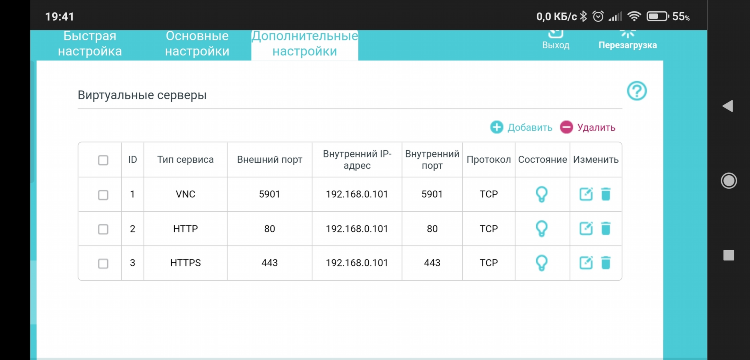Viewport: 750px width, 360px height.
Task: Click Добавить to add a virtual server
Action: (x=521, y=127)
